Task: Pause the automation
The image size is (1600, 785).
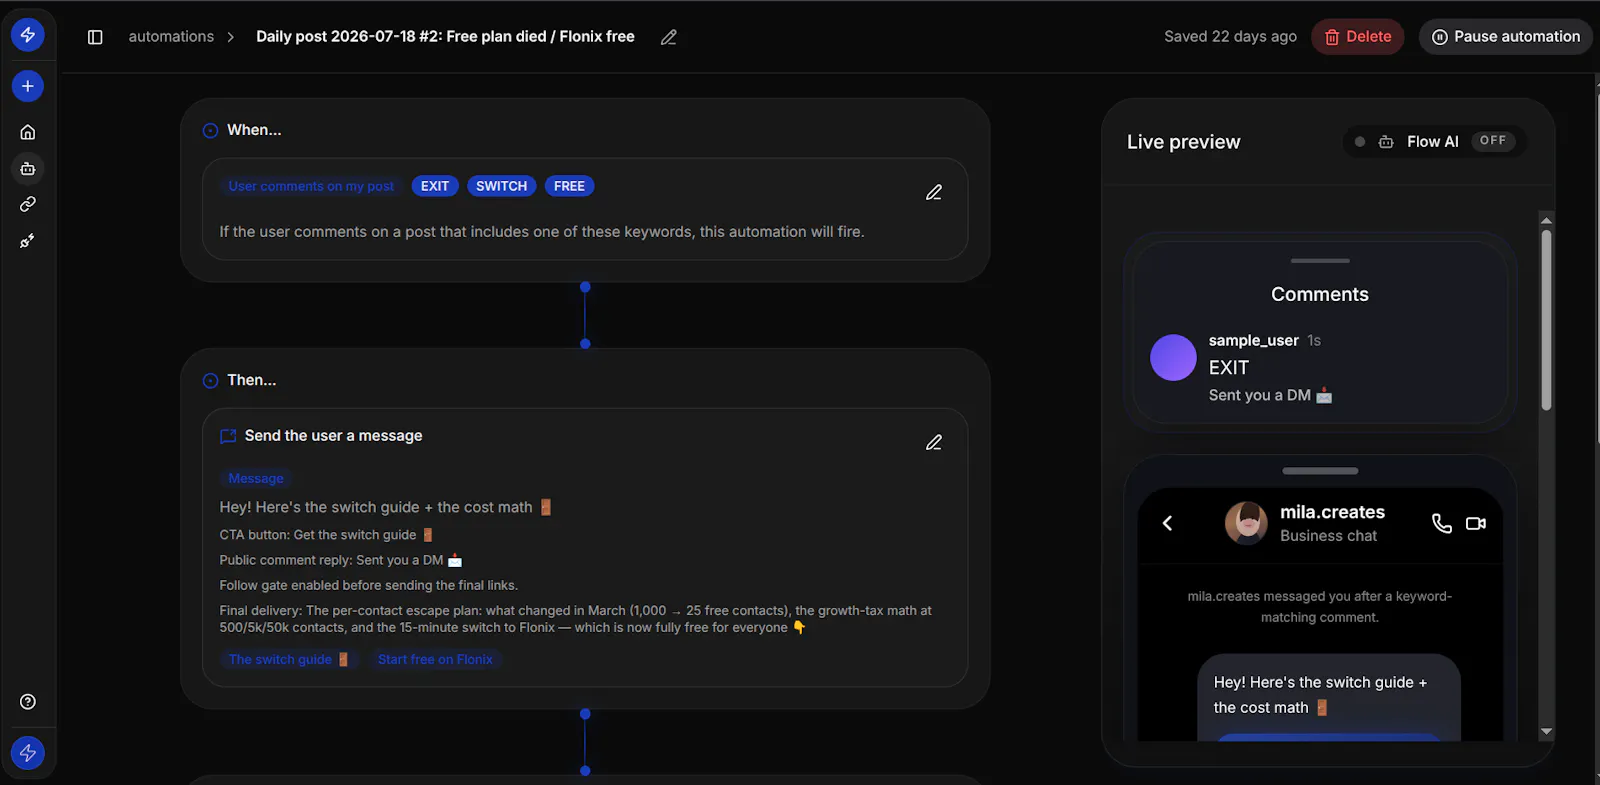Action: [x=1505, y=37]
